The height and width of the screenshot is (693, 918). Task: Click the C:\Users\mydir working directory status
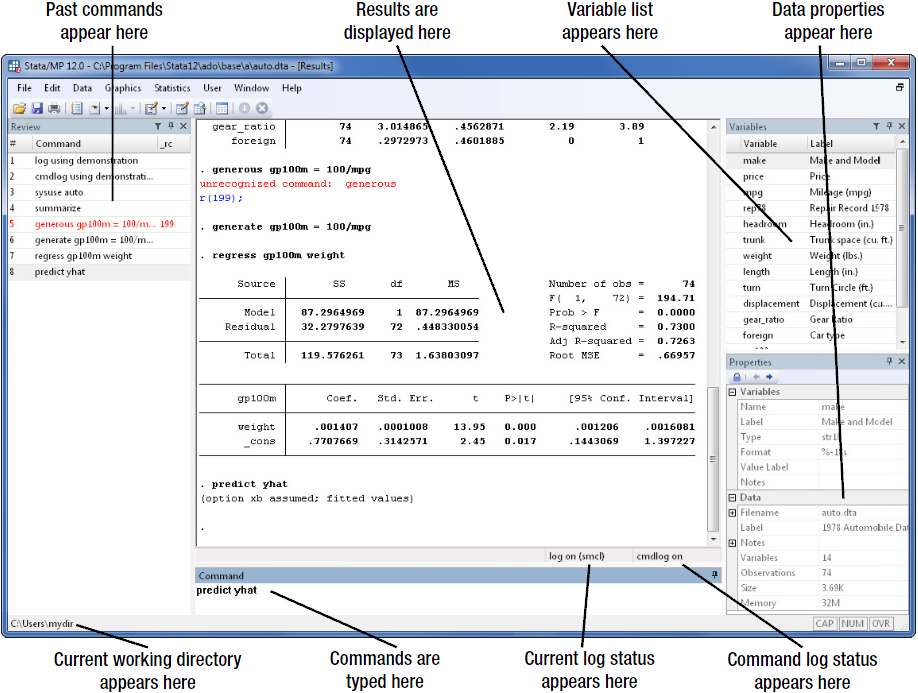42,623
